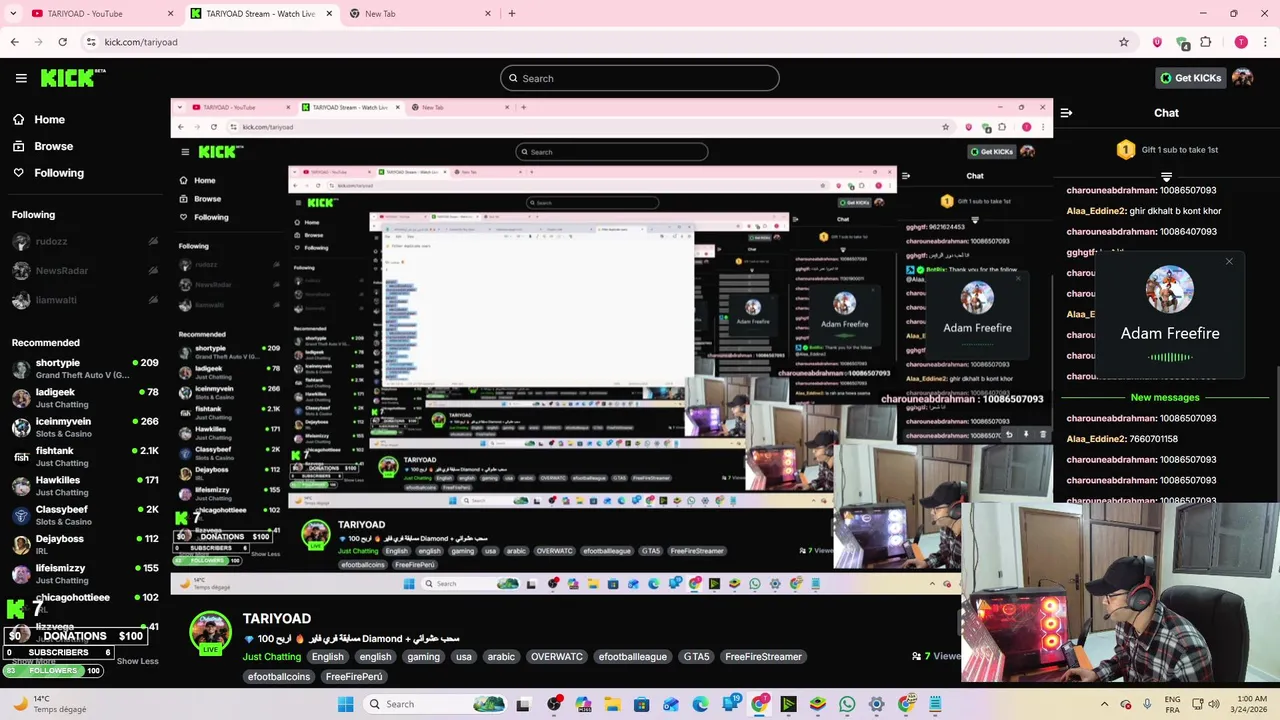Open the weather widget showing 14°C
Image resolution: width=1280 pixels, height=720 pixels.
coord(48,704)
